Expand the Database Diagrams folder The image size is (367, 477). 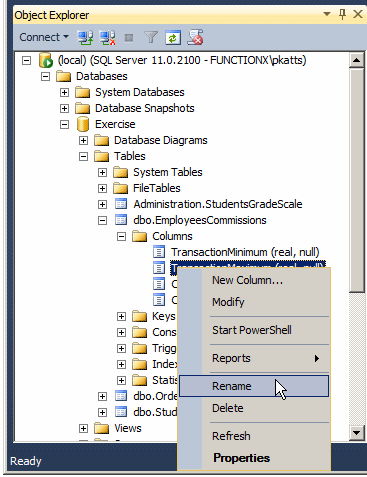pos(83,140)
